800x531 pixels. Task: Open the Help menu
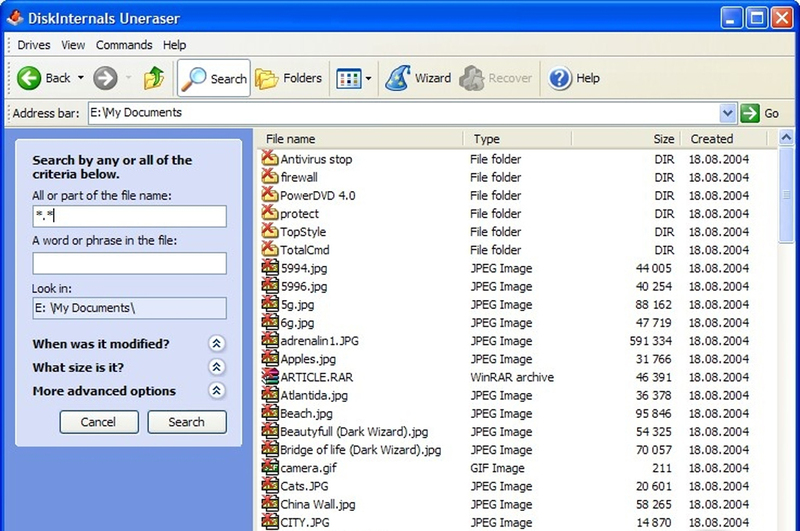[x=174, y=45]
